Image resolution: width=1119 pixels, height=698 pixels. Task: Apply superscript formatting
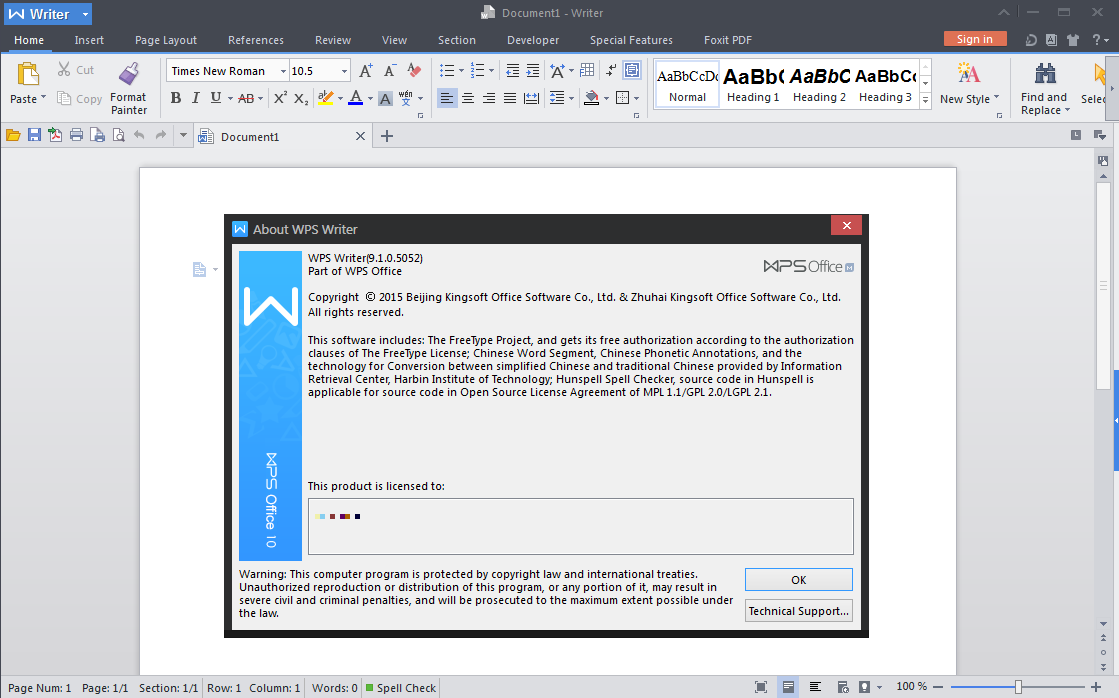[280, 98]
